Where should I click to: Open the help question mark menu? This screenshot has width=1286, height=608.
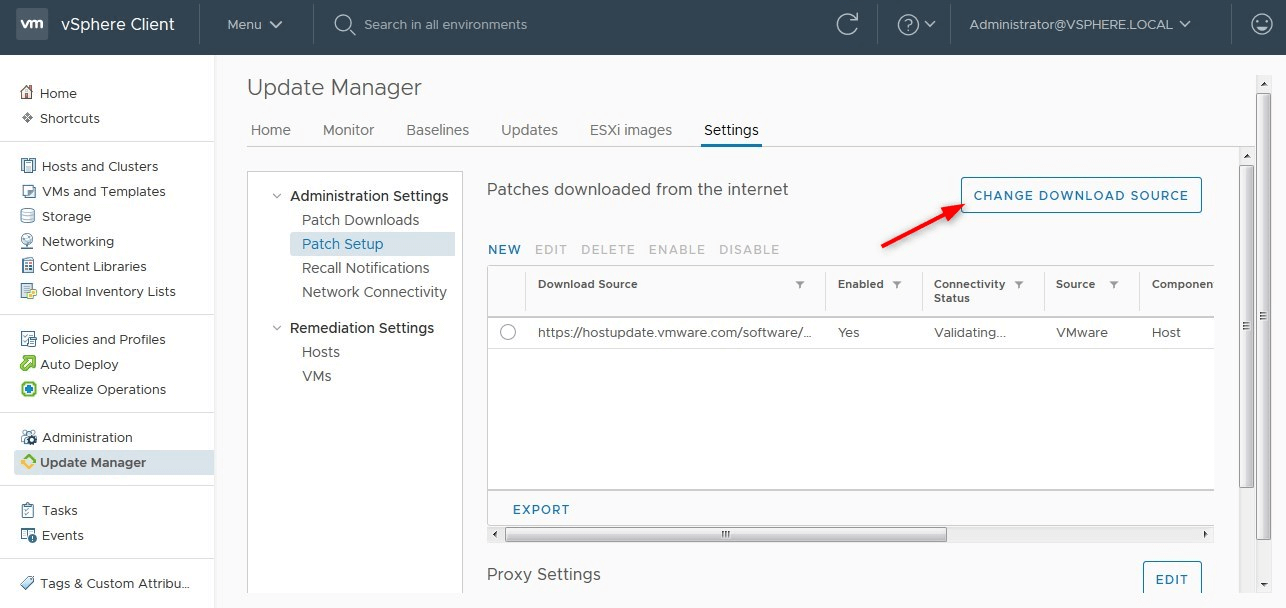[916, 24]
